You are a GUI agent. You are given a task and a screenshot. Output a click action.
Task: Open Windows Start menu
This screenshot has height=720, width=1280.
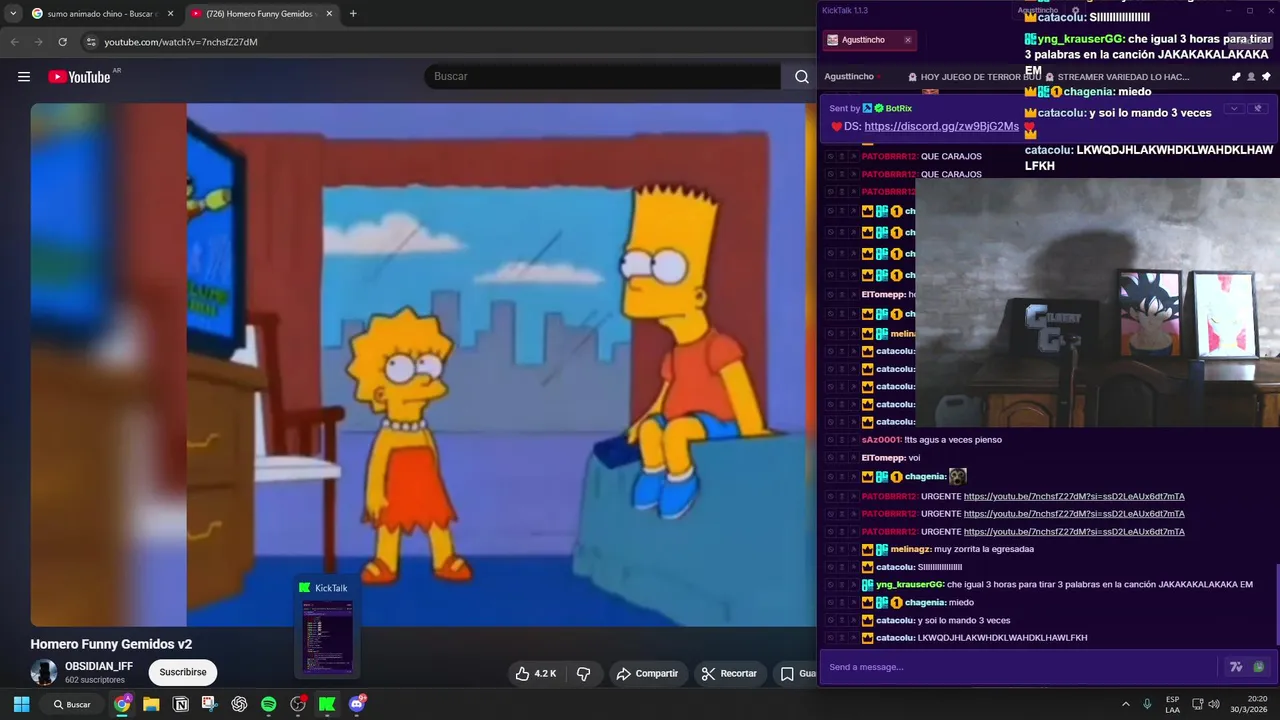pos(21,704)
